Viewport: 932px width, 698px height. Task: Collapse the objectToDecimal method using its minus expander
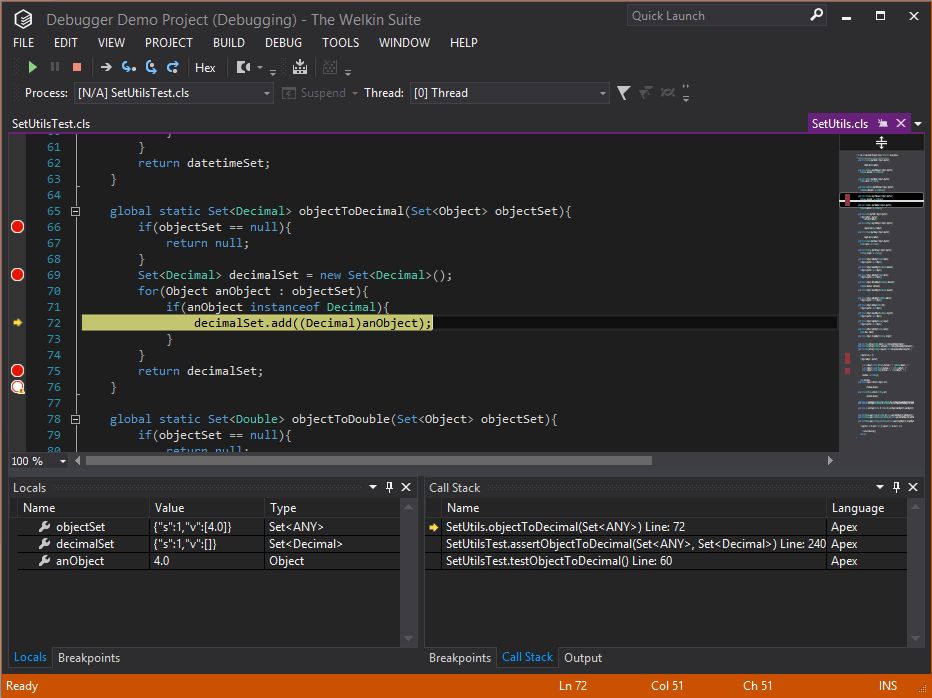pyautogui.click(x=76, y=211)
